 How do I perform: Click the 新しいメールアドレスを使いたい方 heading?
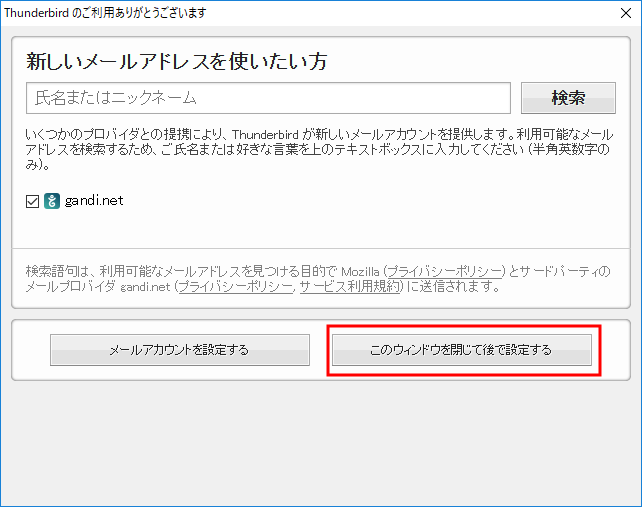click(x=176, y=61)
